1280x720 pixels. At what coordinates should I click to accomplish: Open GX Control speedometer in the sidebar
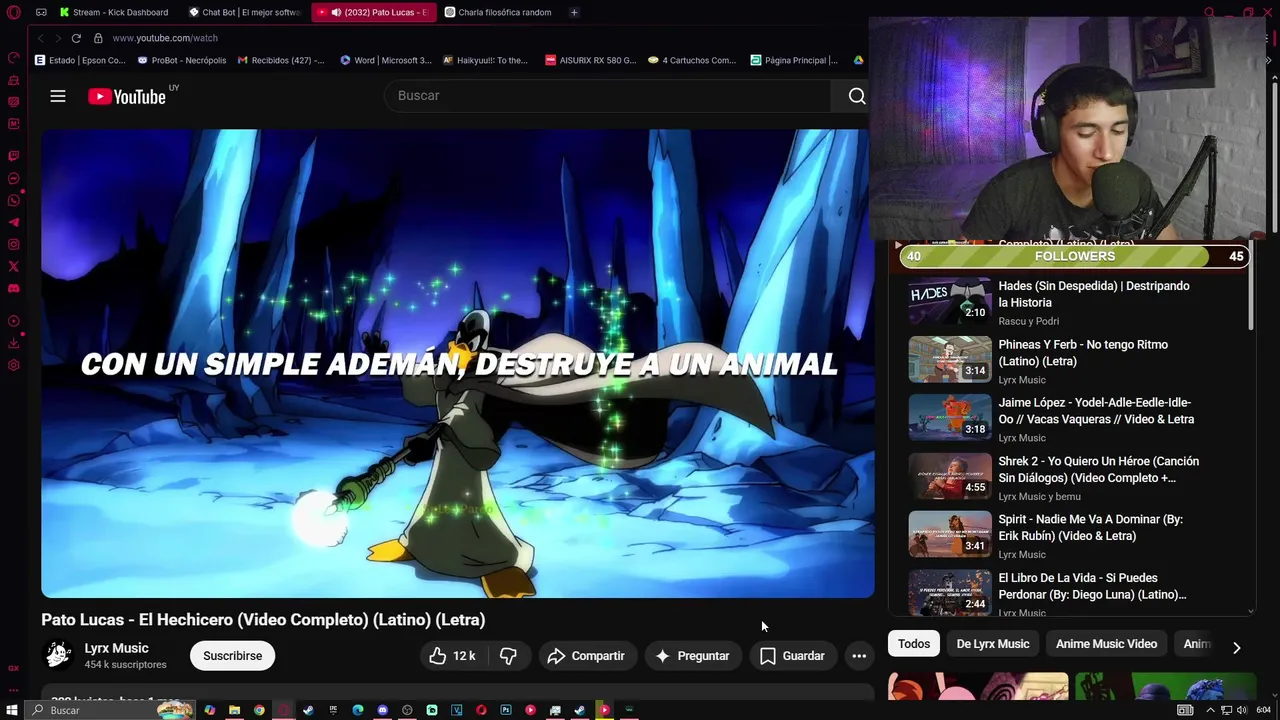click(14, 58)
